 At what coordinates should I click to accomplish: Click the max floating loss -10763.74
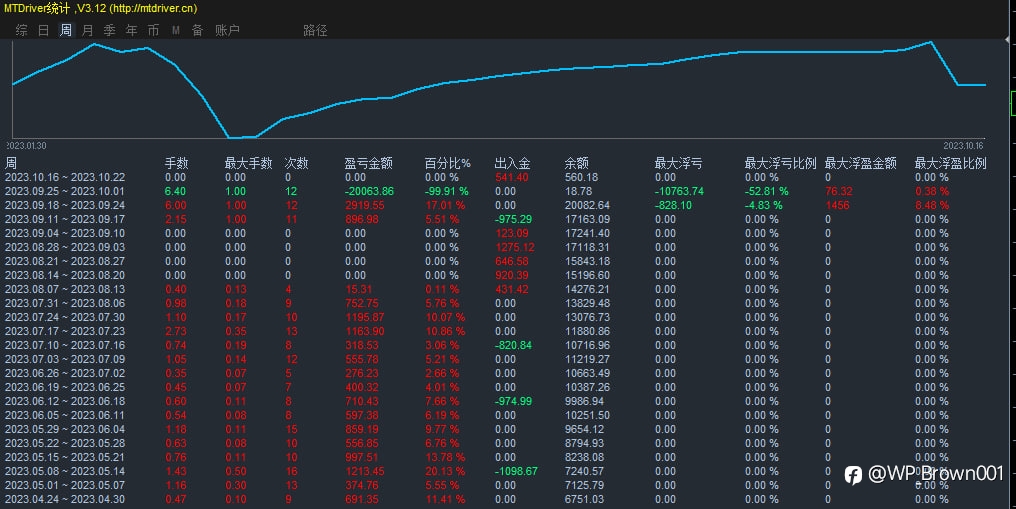tap(679, 192)
